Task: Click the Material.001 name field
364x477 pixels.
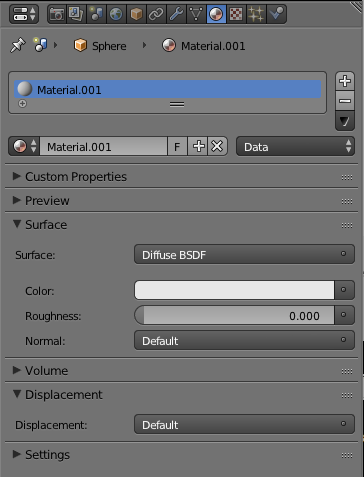Action: click(x=103, y=146)
